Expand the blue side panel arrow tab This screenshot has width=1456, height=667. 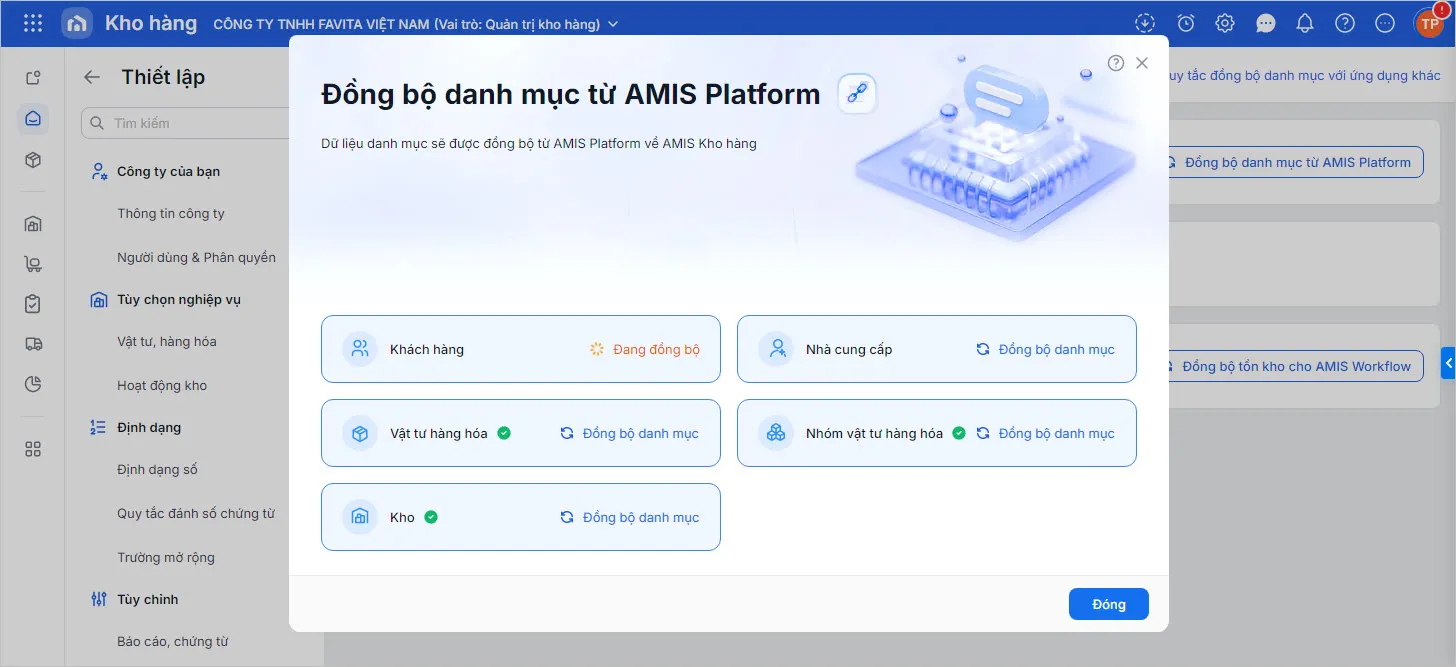[1448, 362]
